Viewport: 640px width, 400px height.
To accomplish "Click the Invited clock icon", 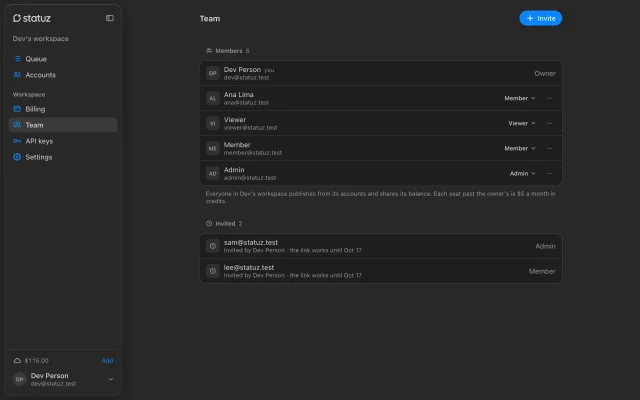I will 209,223.
